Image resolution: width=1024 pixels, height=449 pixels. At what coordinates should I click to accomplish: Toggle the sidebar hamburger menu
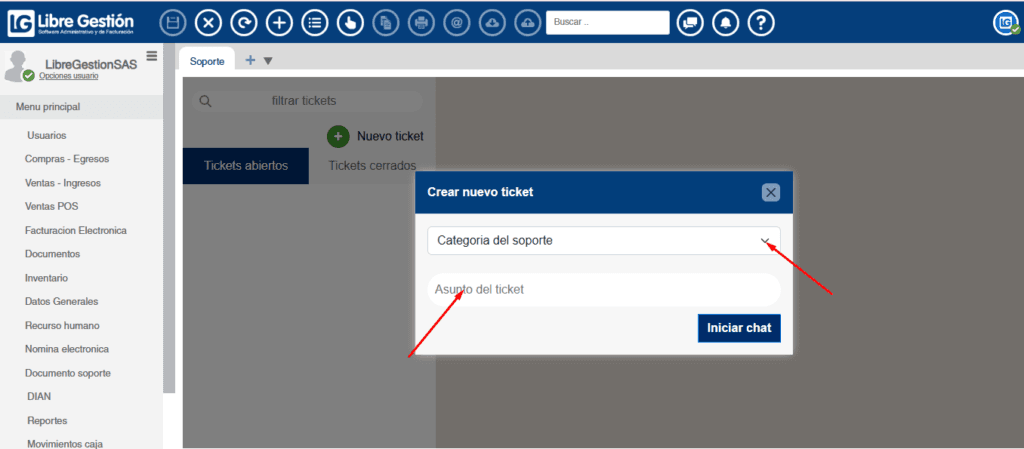point(151,56)
